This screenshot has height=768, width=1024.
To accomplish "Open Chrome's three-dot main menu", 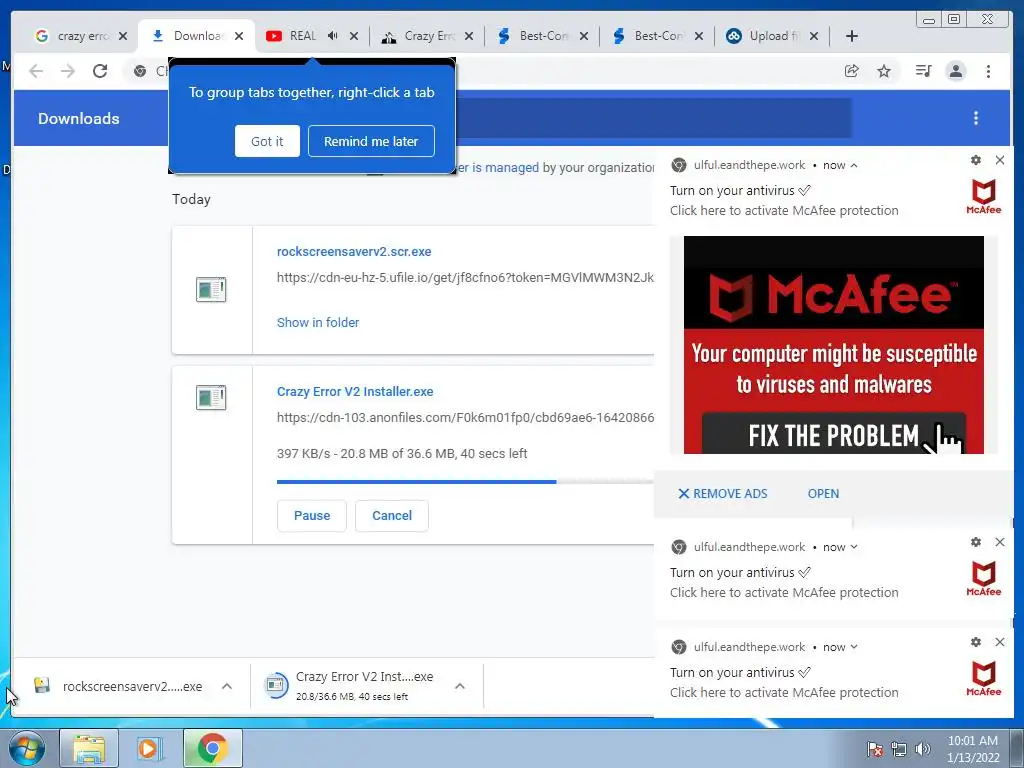I will click(988, 71).
